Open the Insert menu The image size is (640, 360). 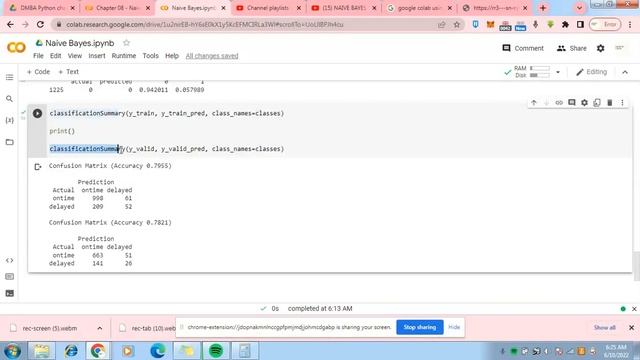pyautogui.click(x=97, y=56)
